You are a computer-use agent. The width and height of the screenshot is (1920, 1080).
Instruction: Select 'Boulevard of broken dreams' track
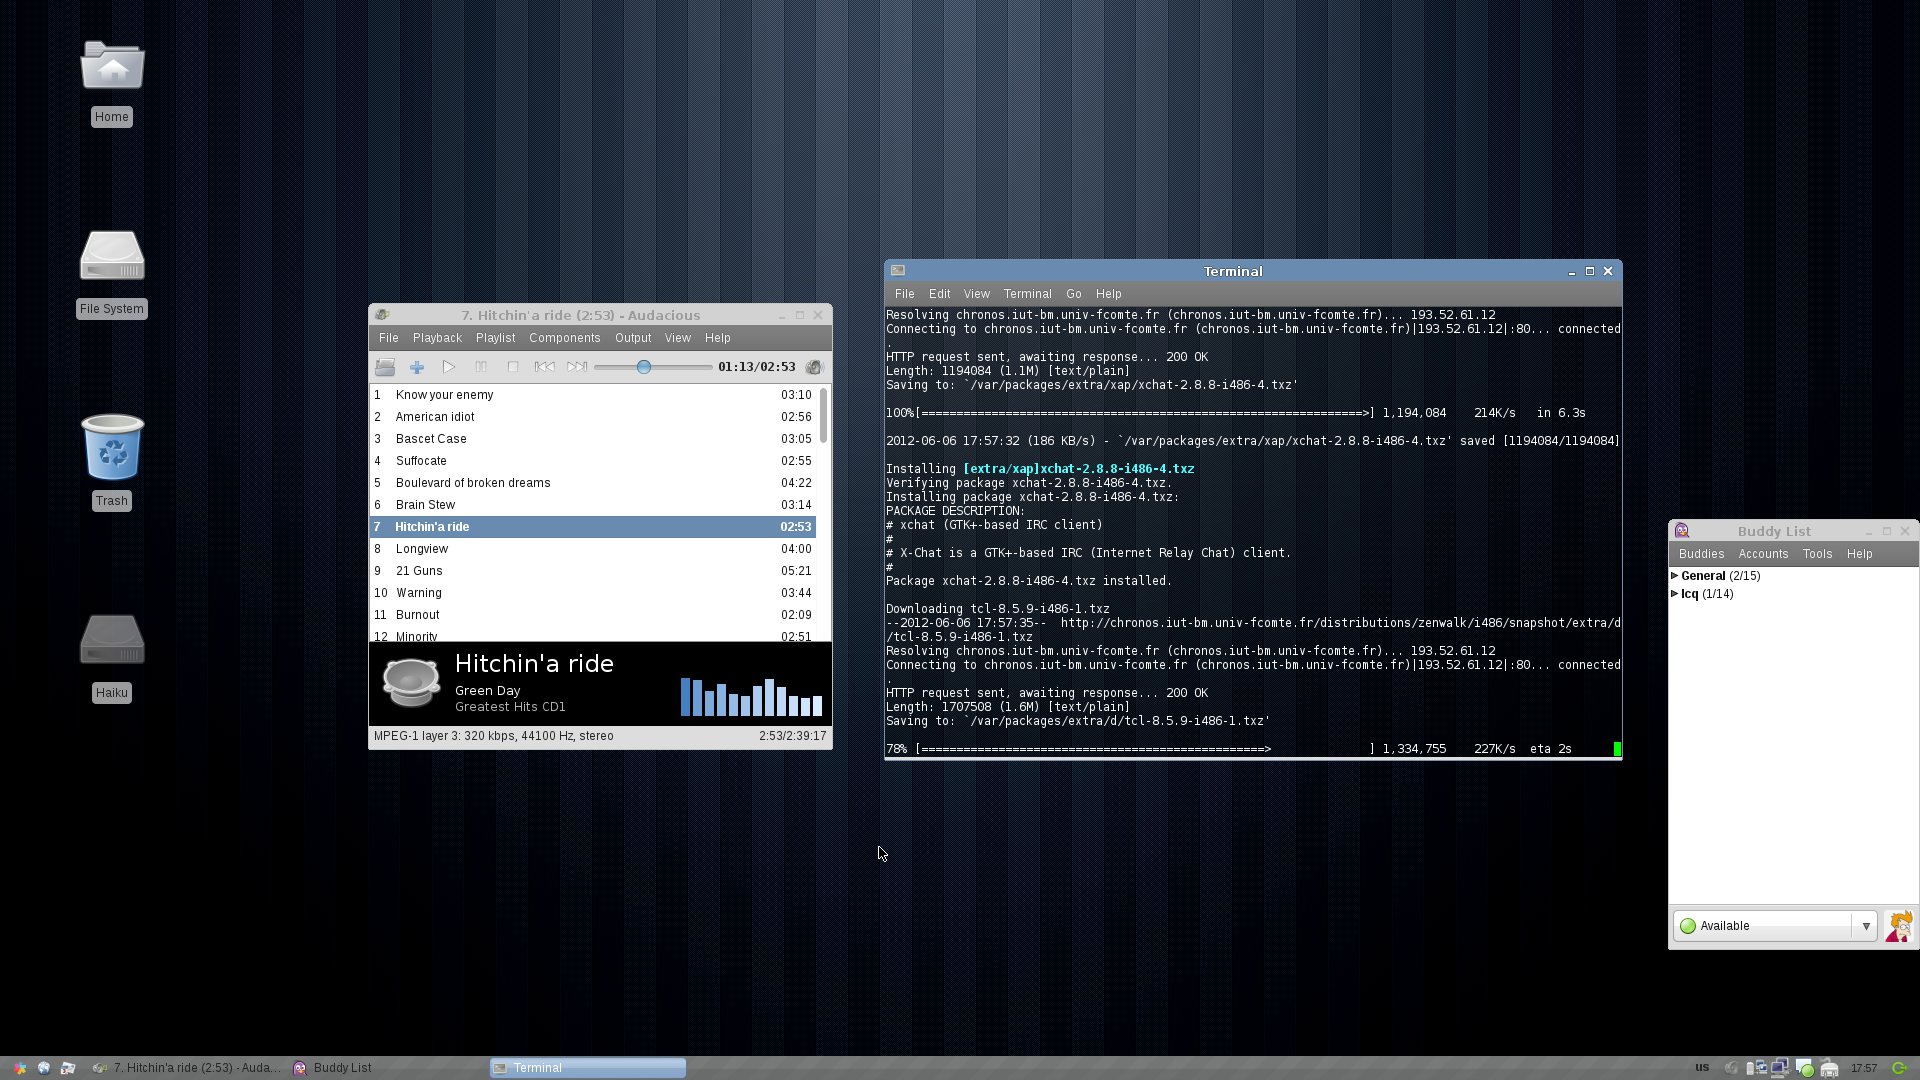coord(593,483)
